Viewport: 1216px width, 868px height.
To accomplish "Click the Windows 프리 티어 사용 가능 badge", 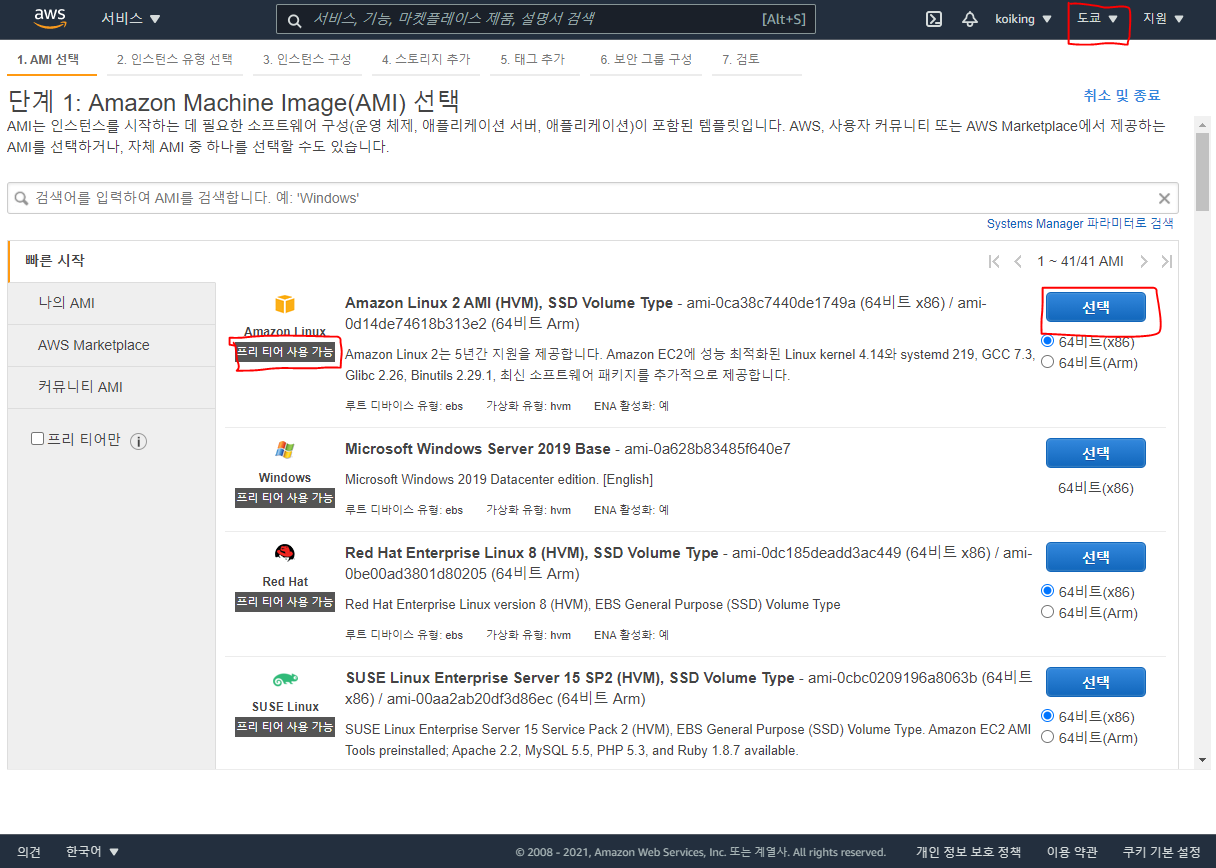I will tap(285, 498).
